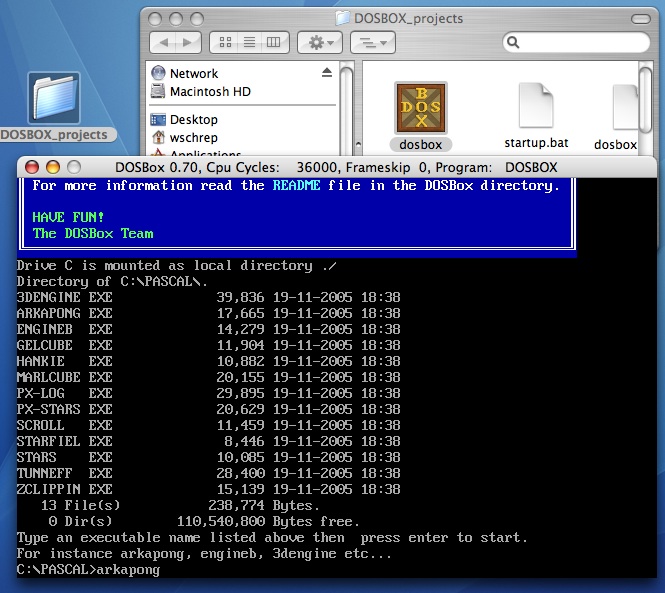Click the ARKAPONG EXE listing line

pos(208,313)
